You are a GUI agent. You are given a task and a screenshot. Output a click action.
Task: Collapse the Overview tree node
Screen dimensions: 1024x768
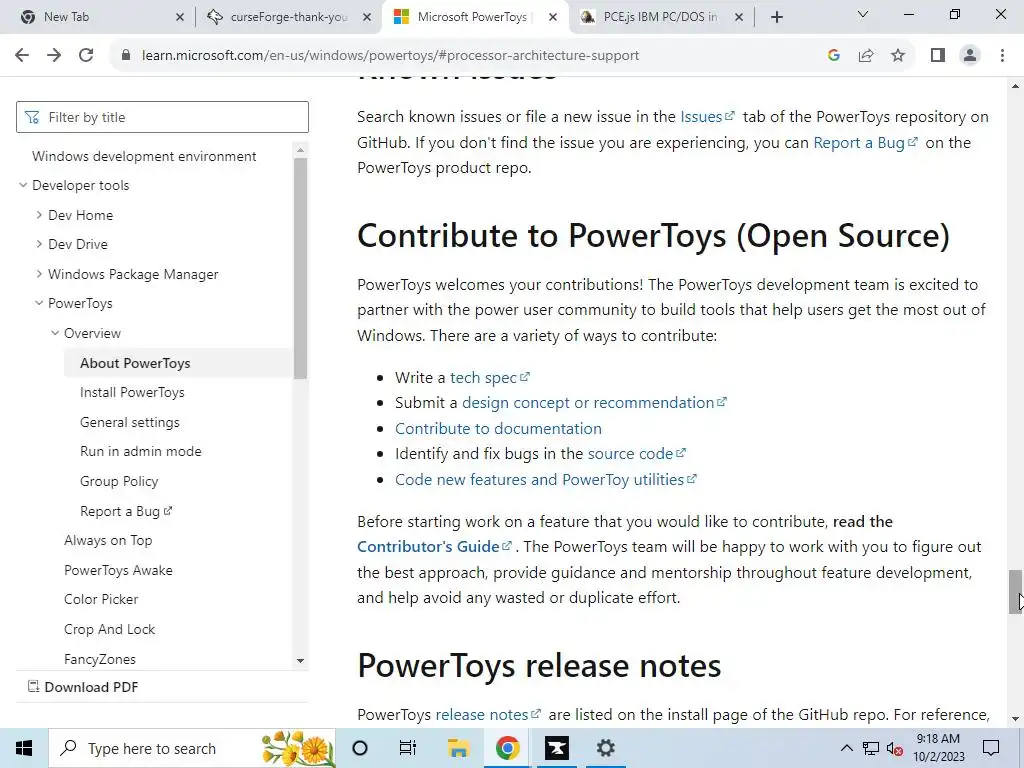pyautogui.click(x=55, y=333)
